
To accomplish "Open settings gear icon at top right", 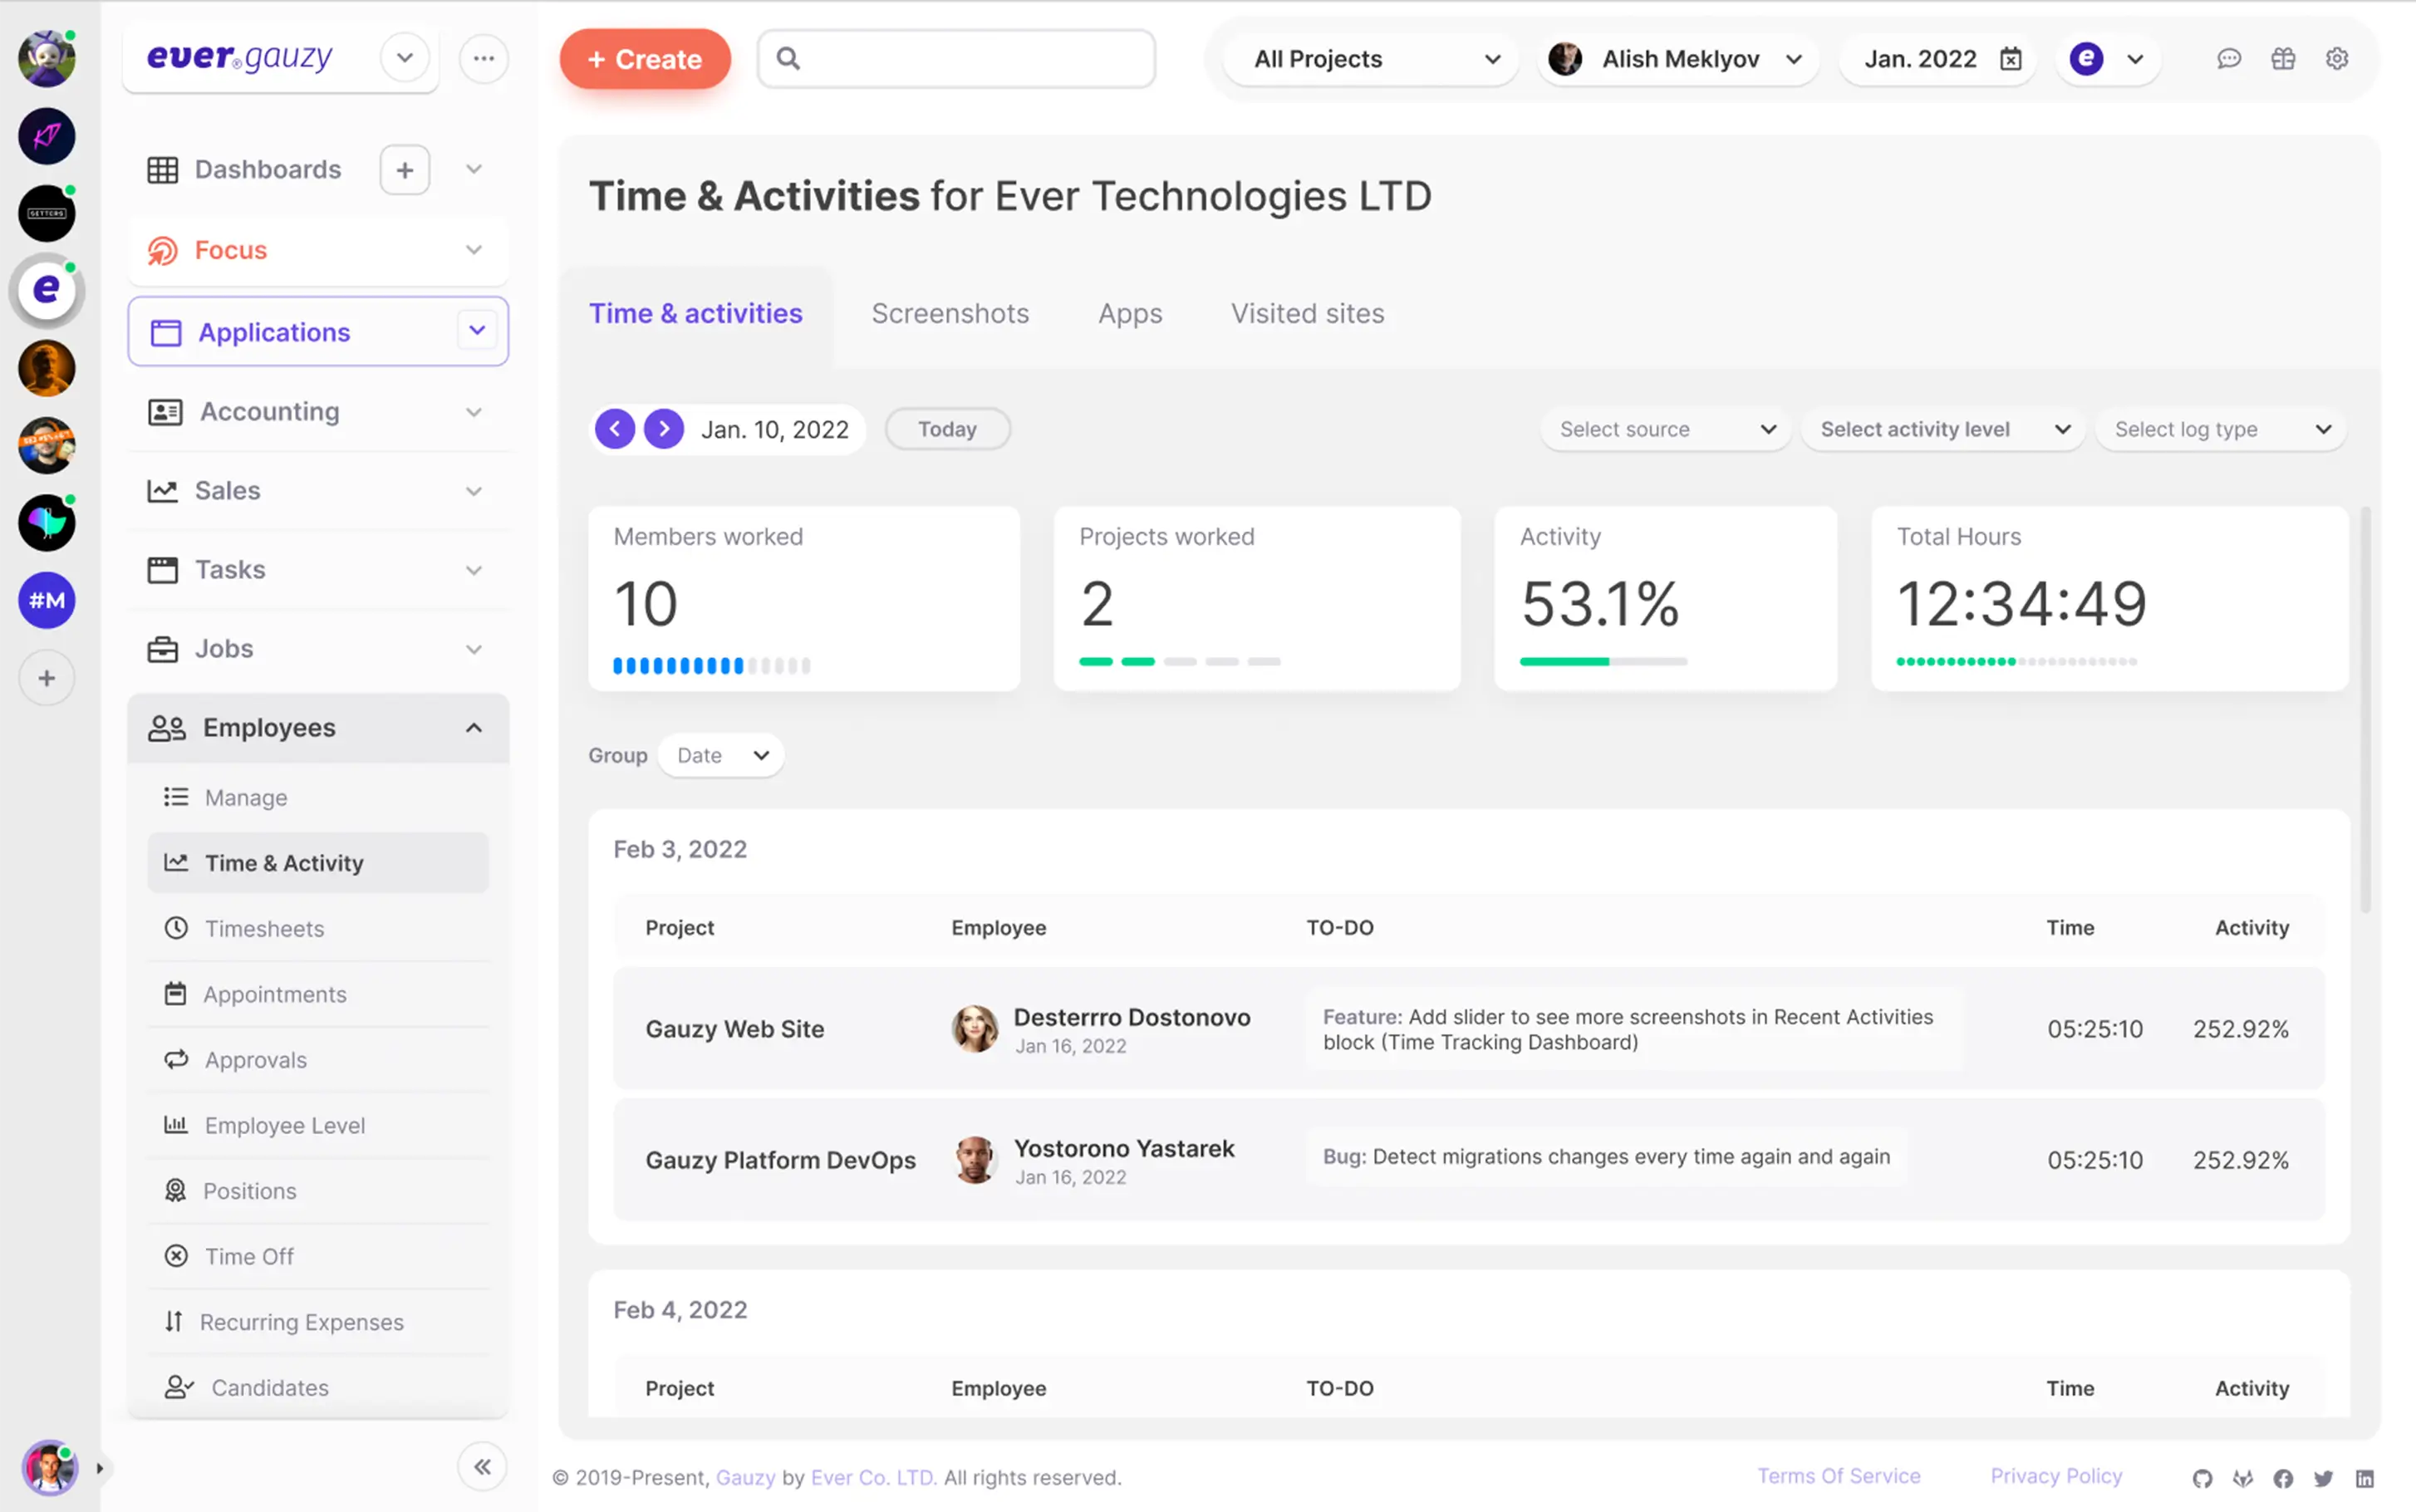I will [2337, 59].
